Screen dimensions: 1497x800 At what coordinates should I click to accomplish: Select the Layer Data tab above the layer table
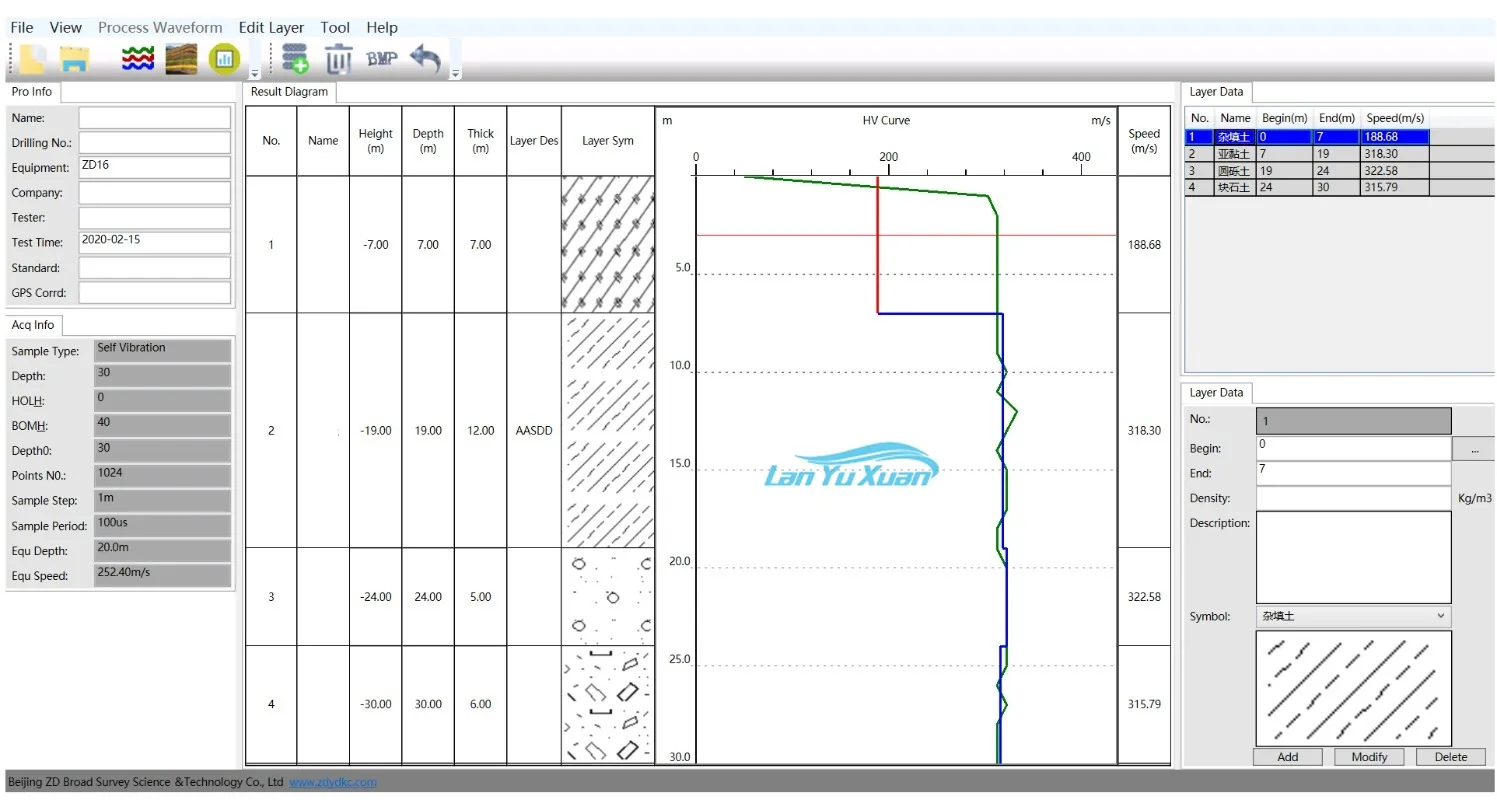(x=1216, y=92)
